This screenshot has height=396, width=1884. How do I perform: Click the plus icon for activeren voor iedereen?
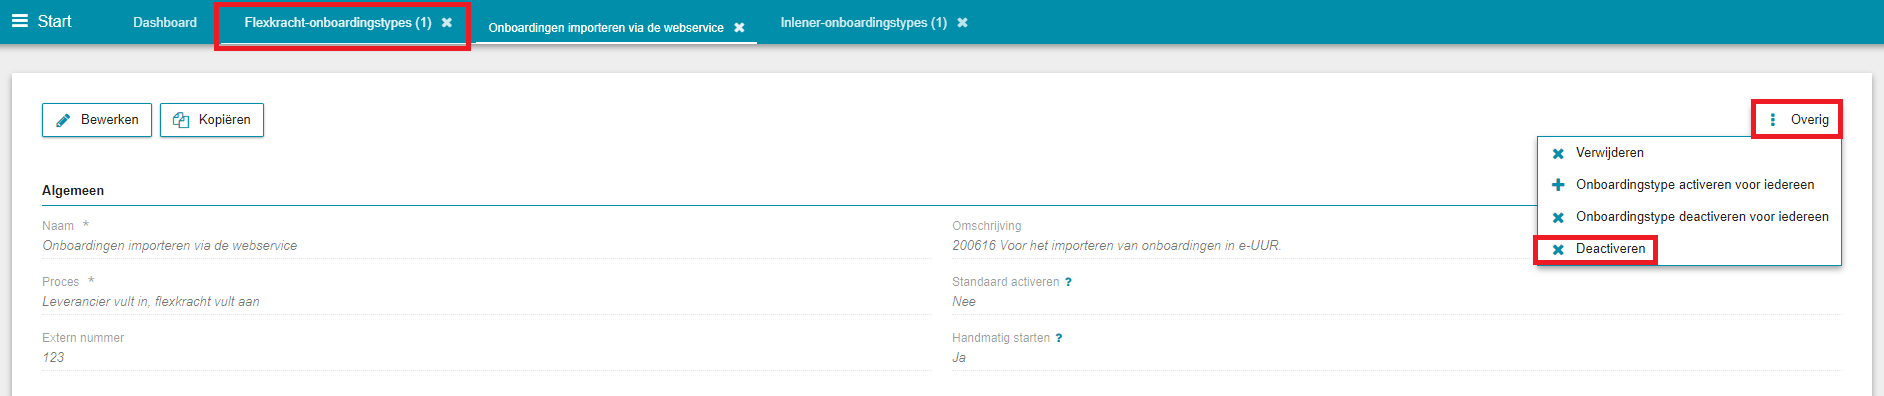coord(1558,185)
